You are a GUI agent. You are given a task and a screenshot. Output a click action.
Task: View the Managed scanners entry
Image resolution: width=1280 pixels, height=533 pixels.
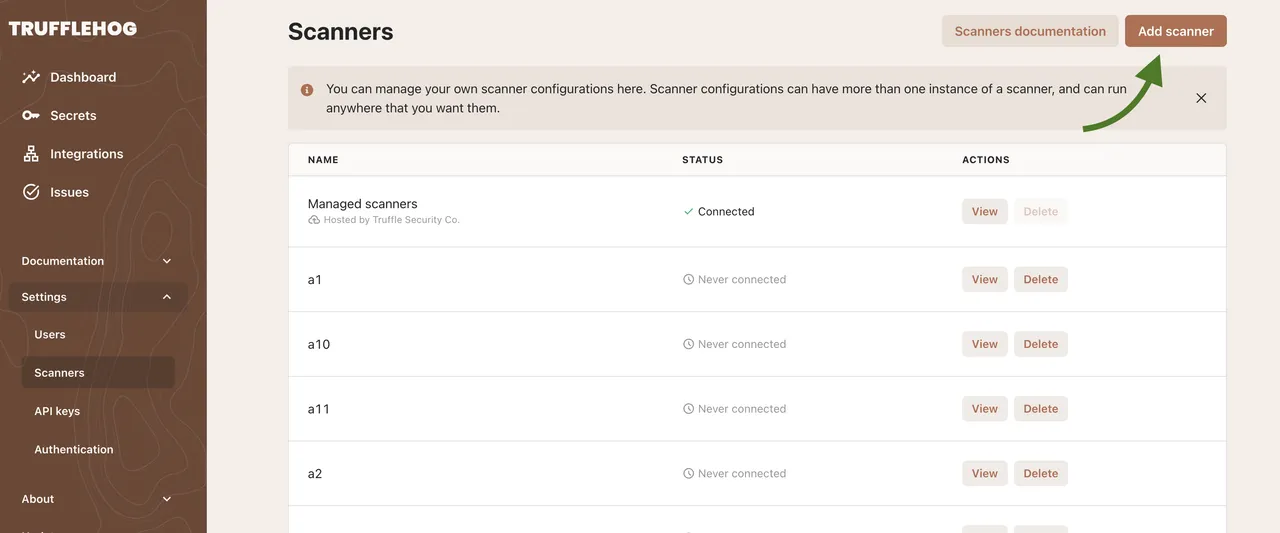[984, 212]
